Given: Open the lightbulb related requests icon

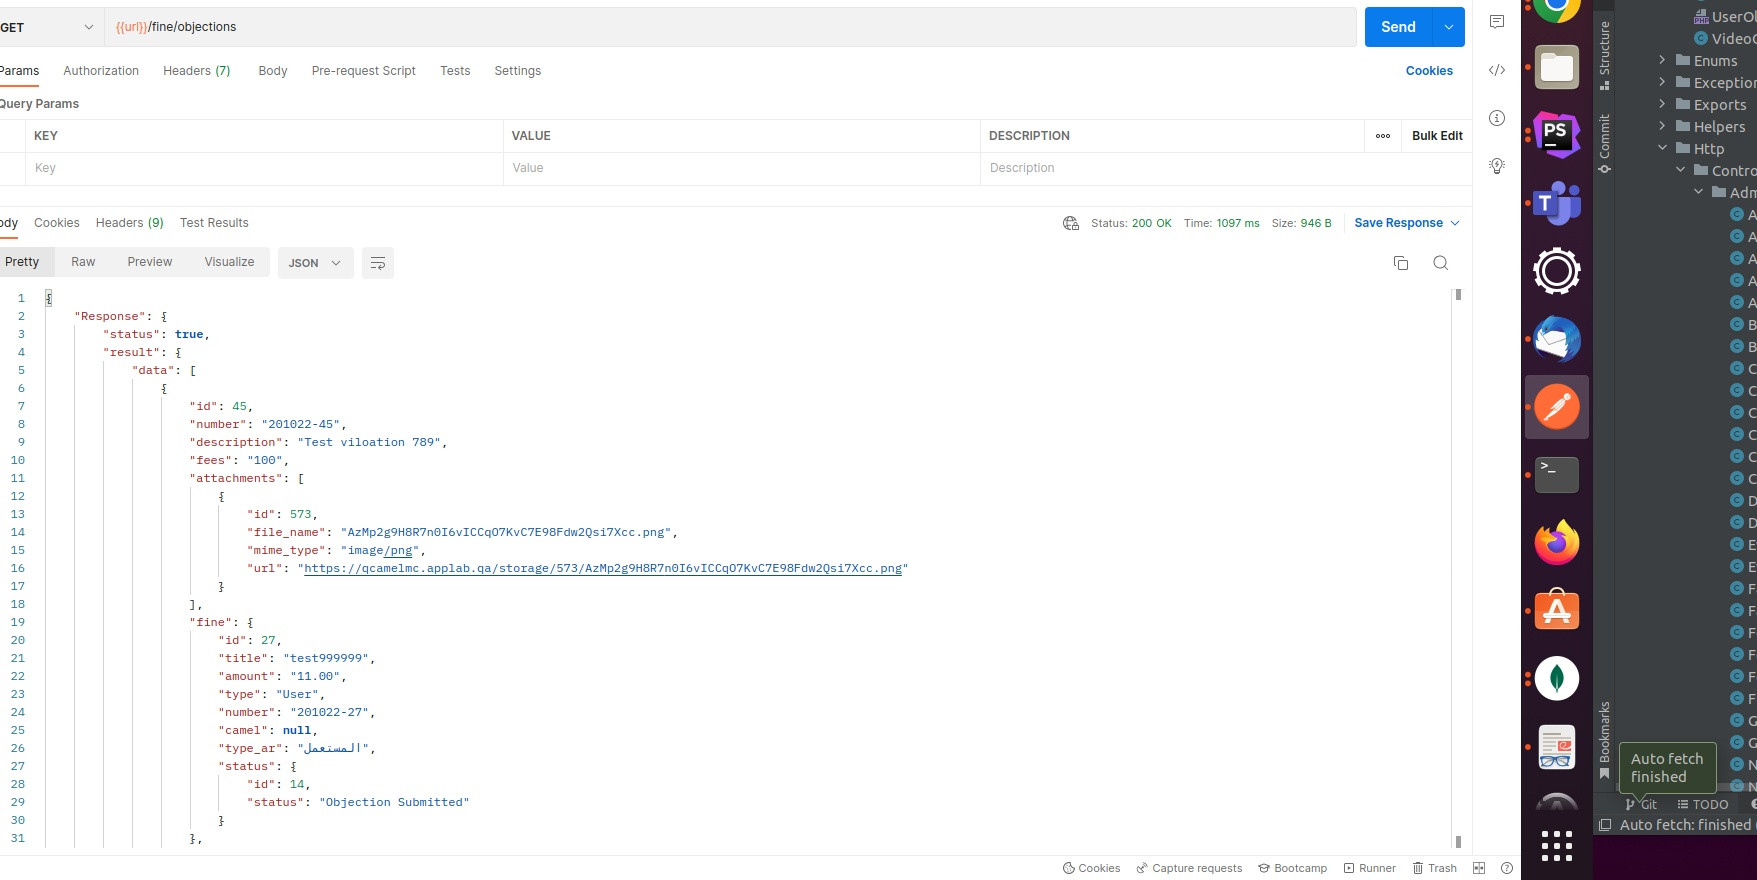Looking at the screenshot, I should 1496,166.
